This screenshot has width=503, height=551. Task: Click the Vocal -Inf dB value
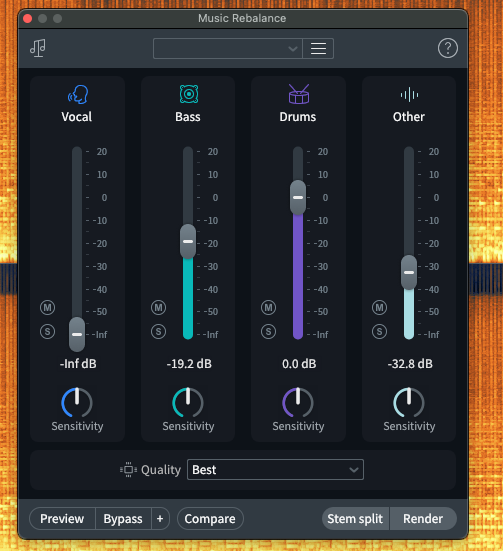78,364
